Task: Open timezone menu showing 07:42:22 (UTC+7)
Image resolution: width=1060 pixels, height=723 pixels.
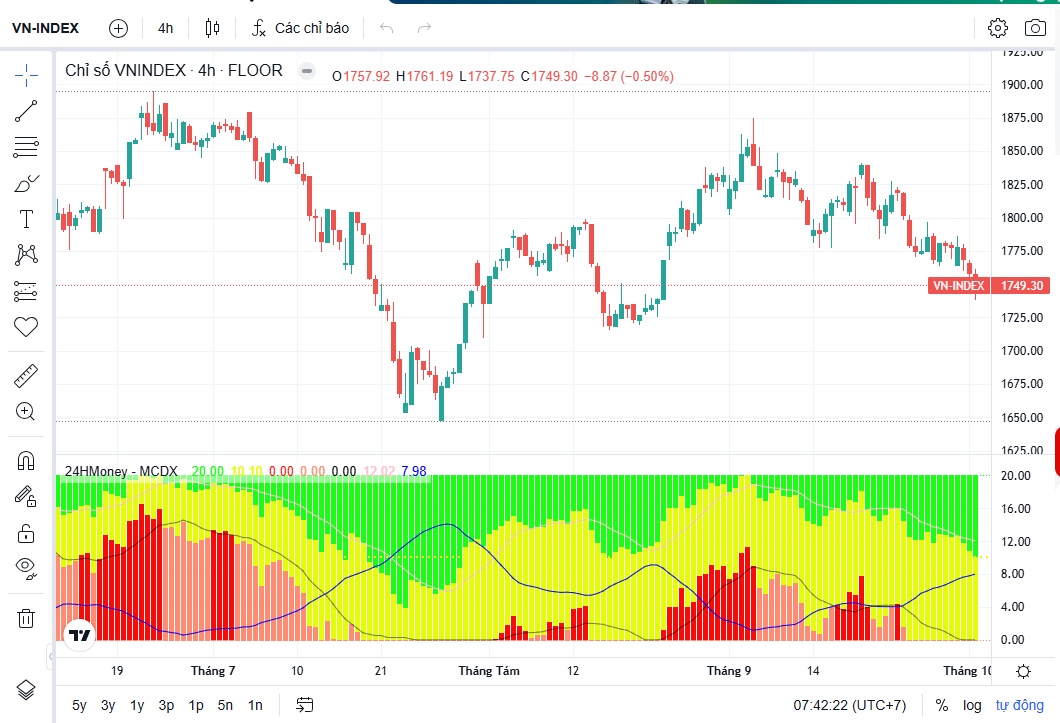Action: click(850, 705)
